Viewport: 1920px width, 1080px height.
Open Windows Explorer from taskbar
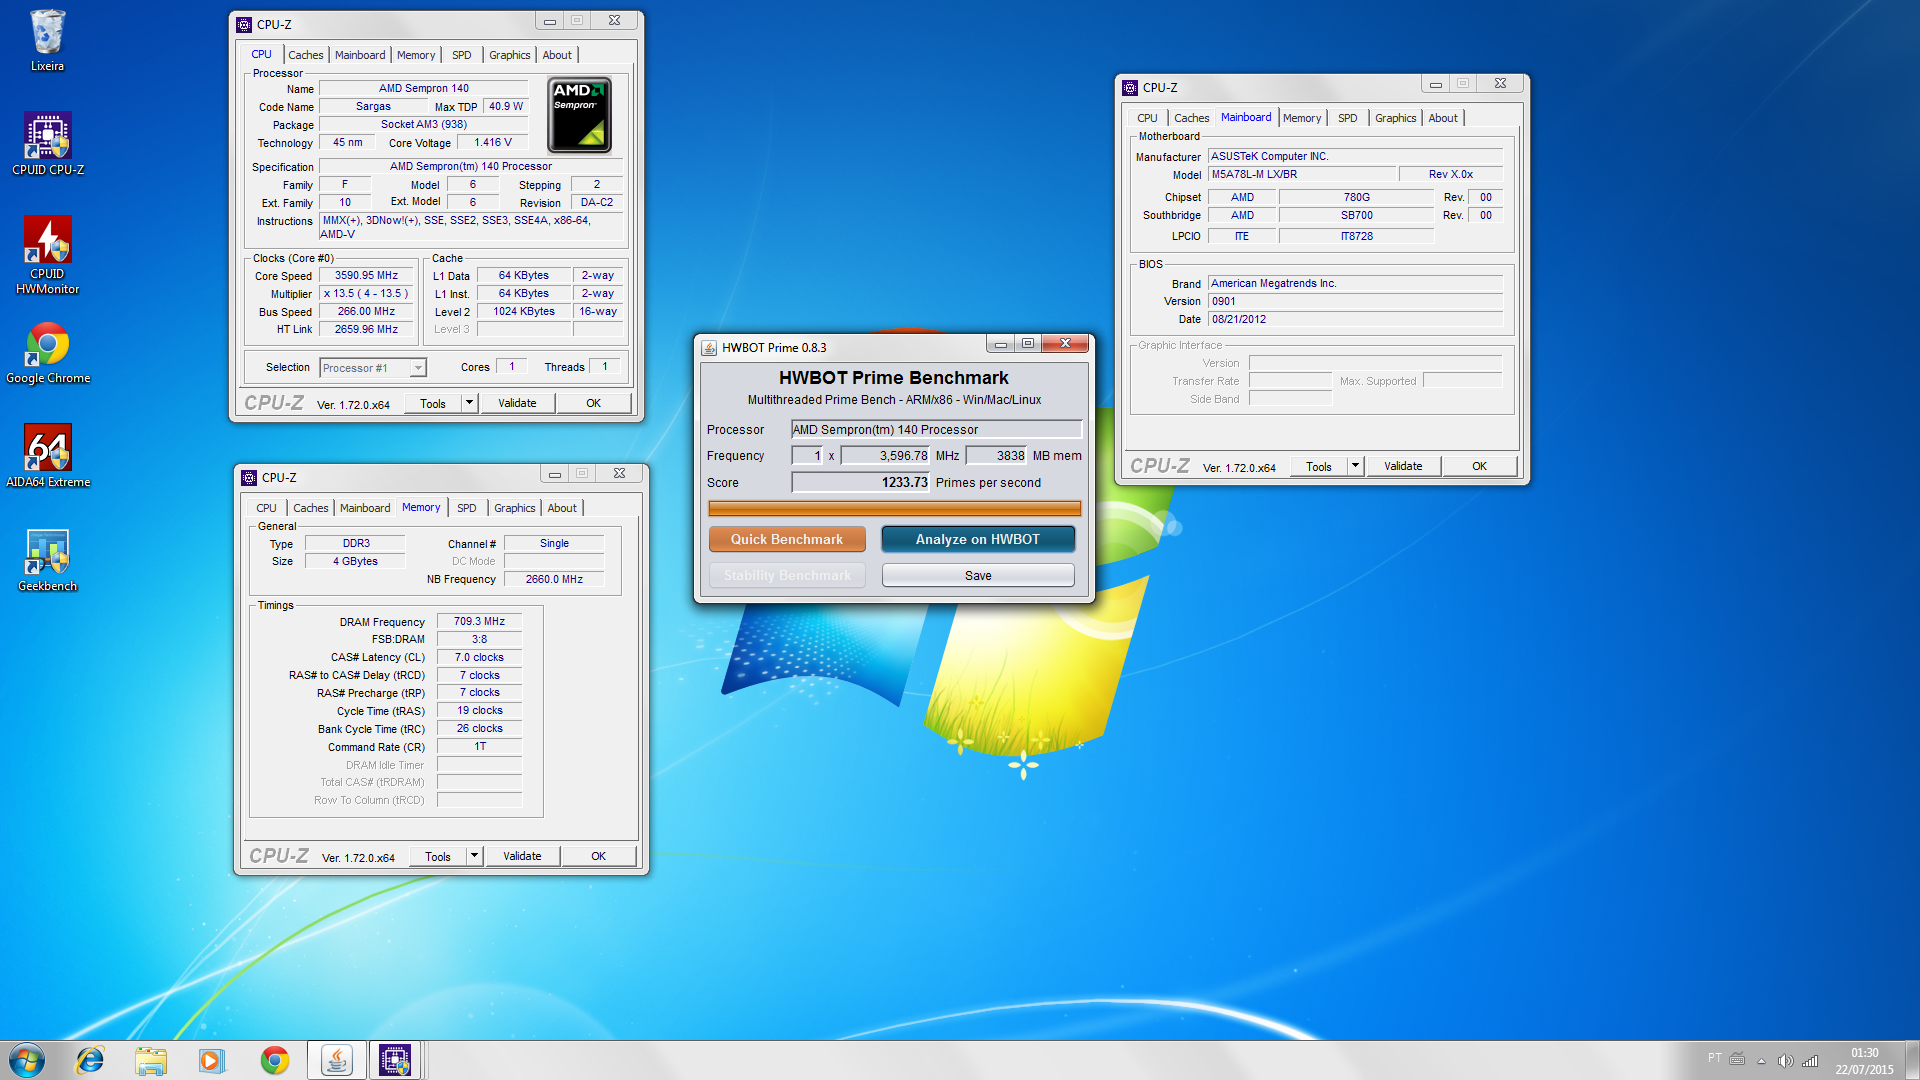coord(151,1060)
